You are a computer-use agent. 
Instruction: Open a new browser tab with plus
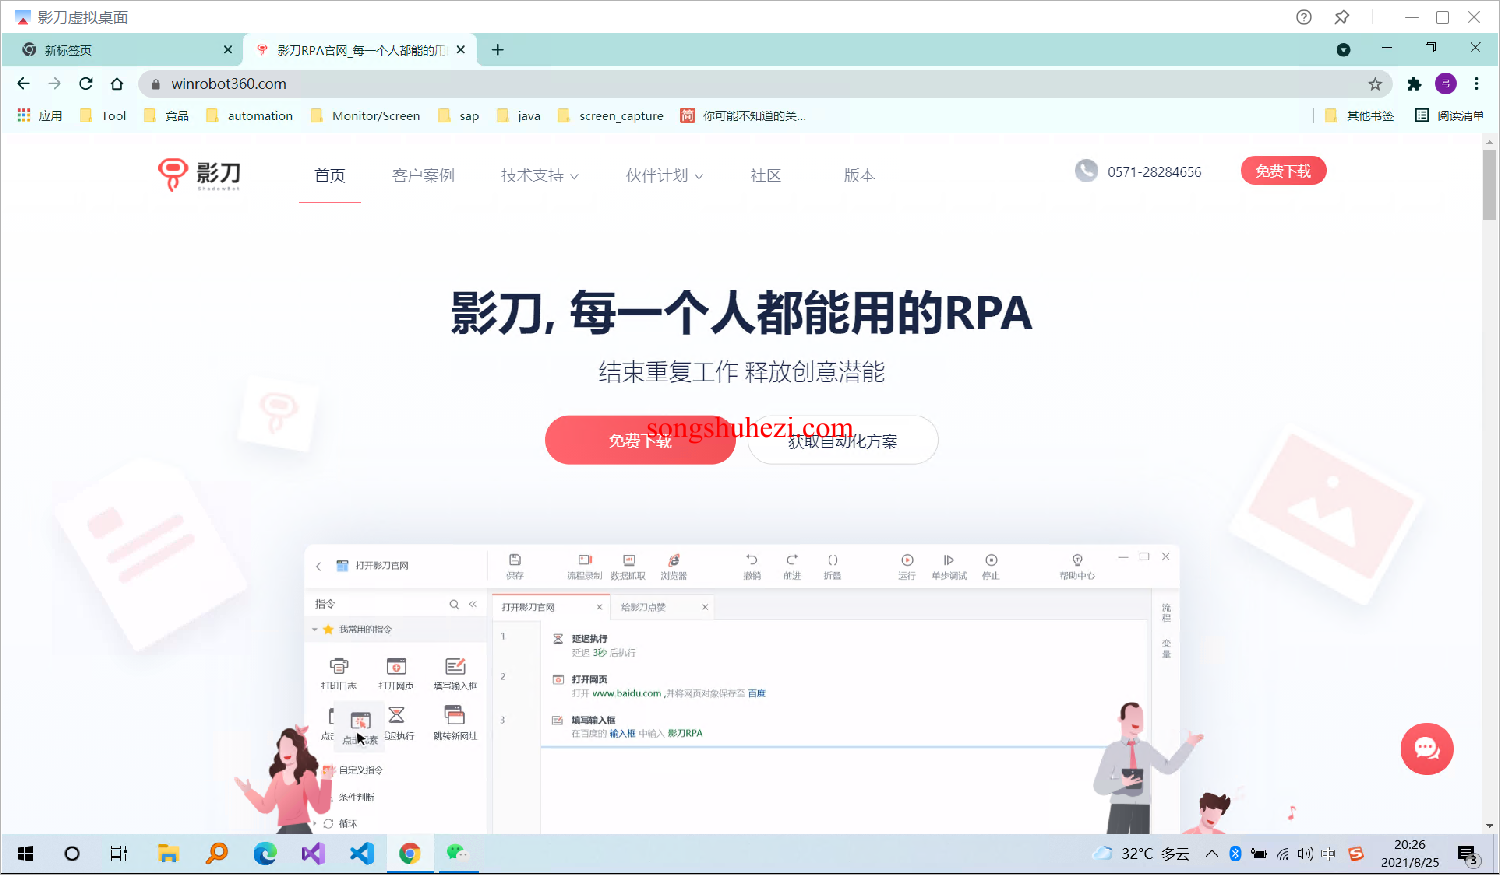[498, 50]
